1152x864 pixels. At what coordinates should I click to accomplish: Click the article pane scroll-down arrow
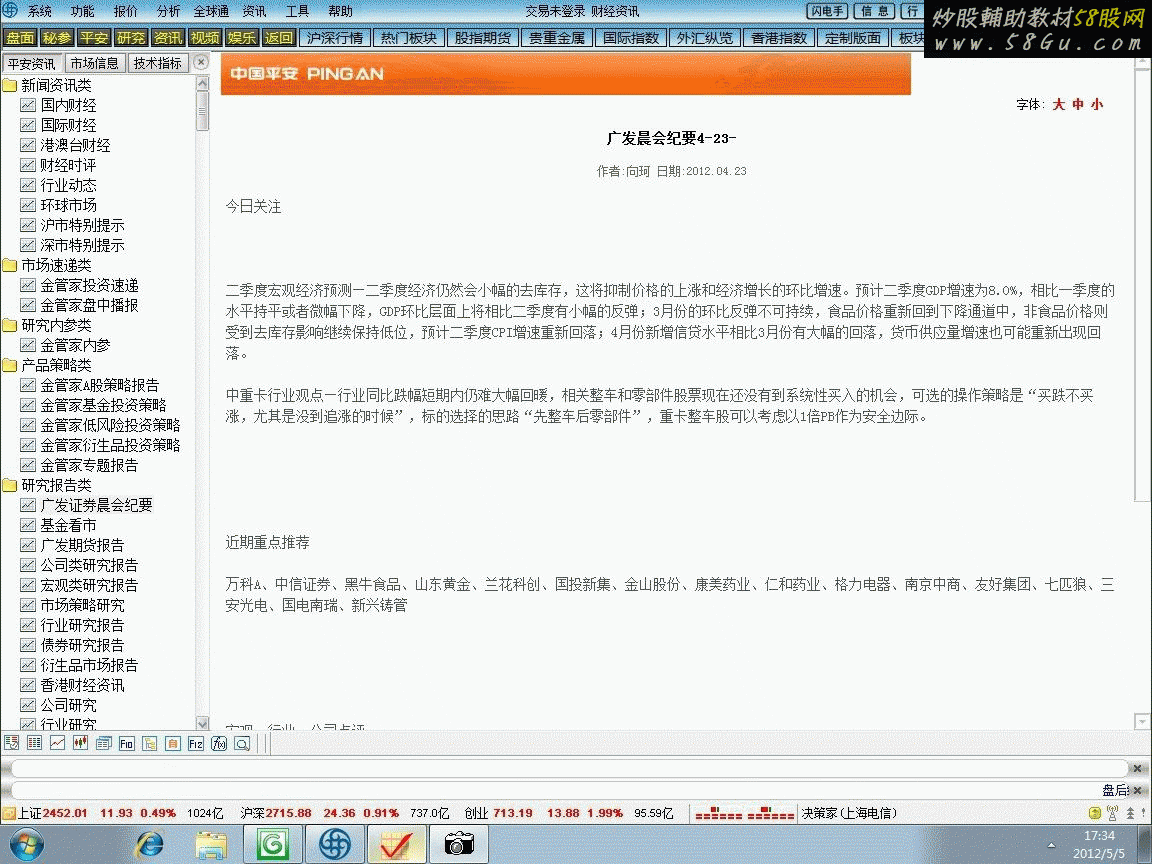[1142, 720]
